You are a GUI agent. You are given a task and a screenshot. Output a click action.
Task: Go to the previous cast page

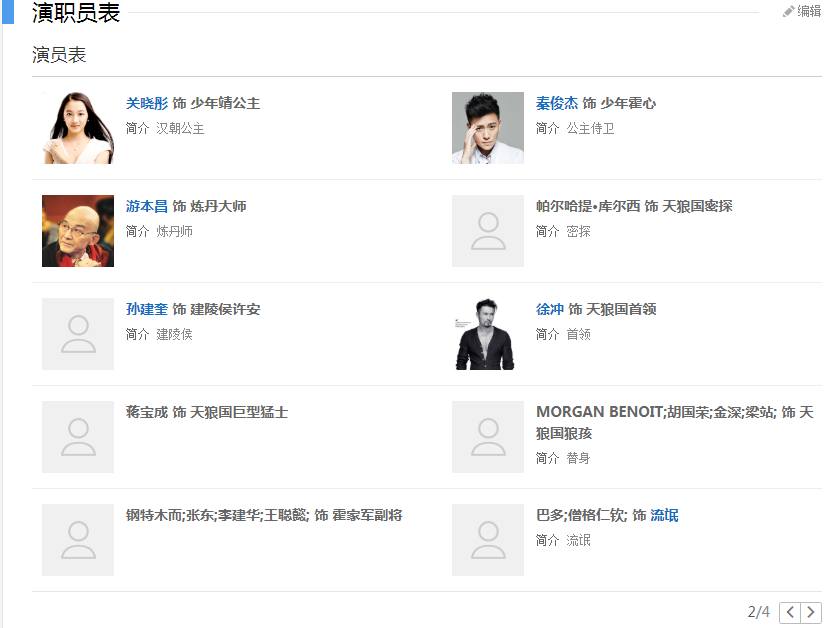point(789,612)
